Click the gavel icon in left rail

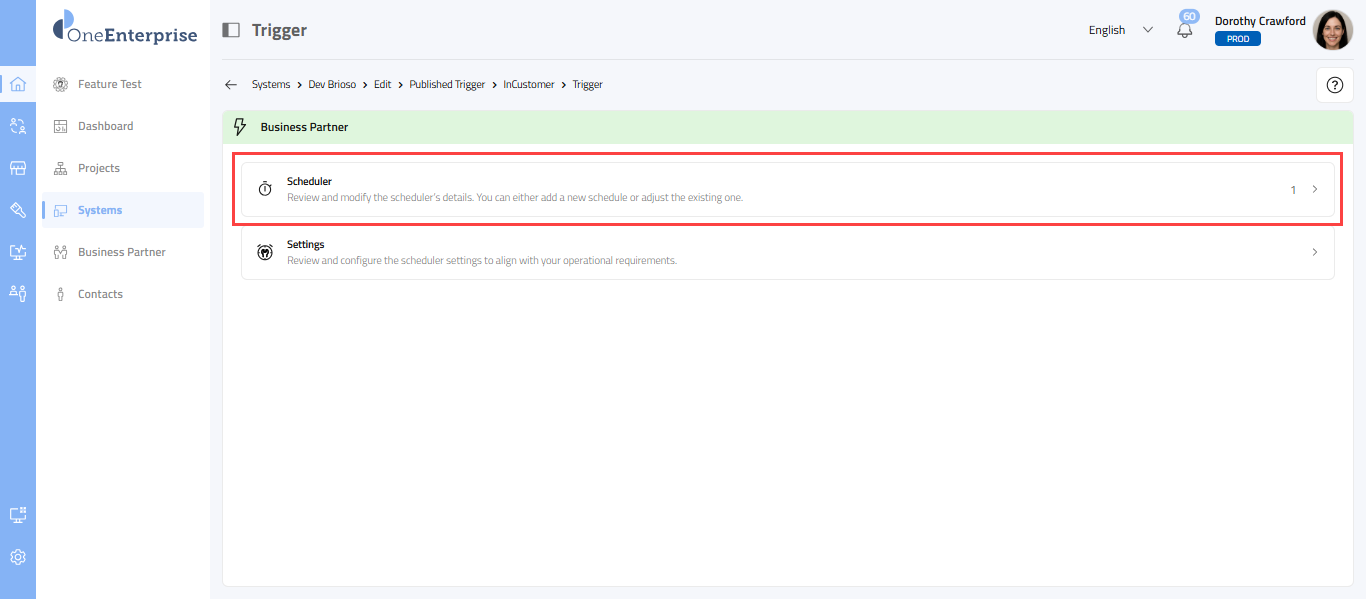(x=18, y=210)
